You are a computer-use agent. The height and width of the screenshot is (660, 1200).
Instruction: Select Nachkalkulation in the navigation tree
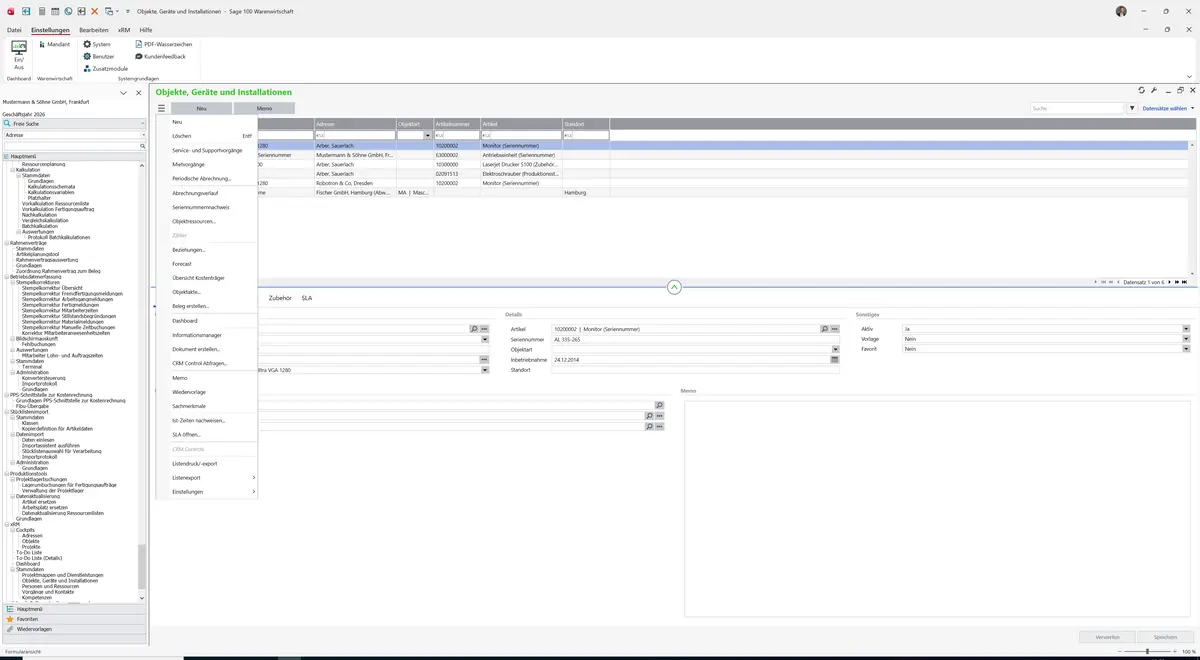click(x=40, y=214)
